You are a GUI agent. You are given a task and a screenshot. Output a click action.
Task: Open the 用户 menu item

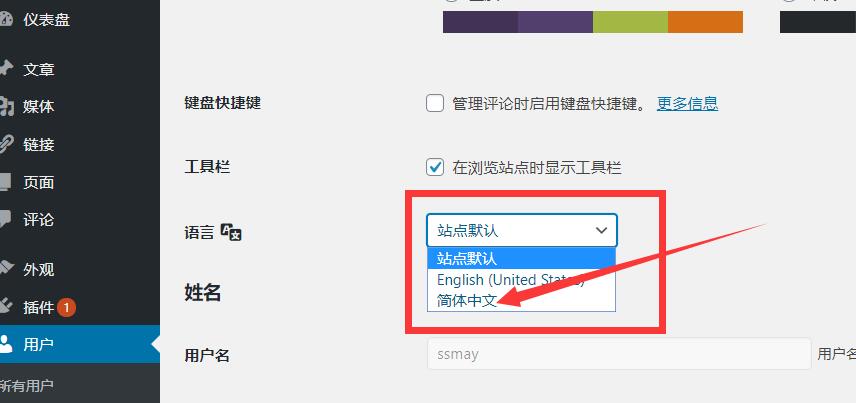[x=80, y=344]
